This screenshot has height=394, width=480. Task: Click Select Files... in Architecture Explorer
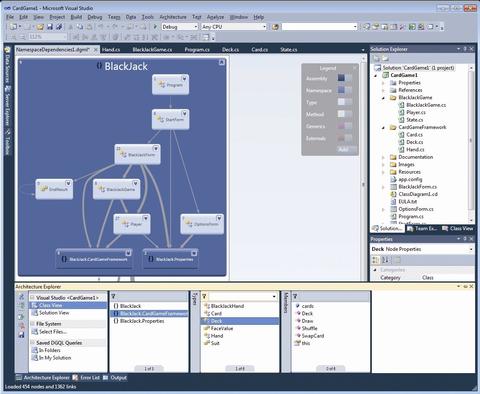[x=53, y=332]
